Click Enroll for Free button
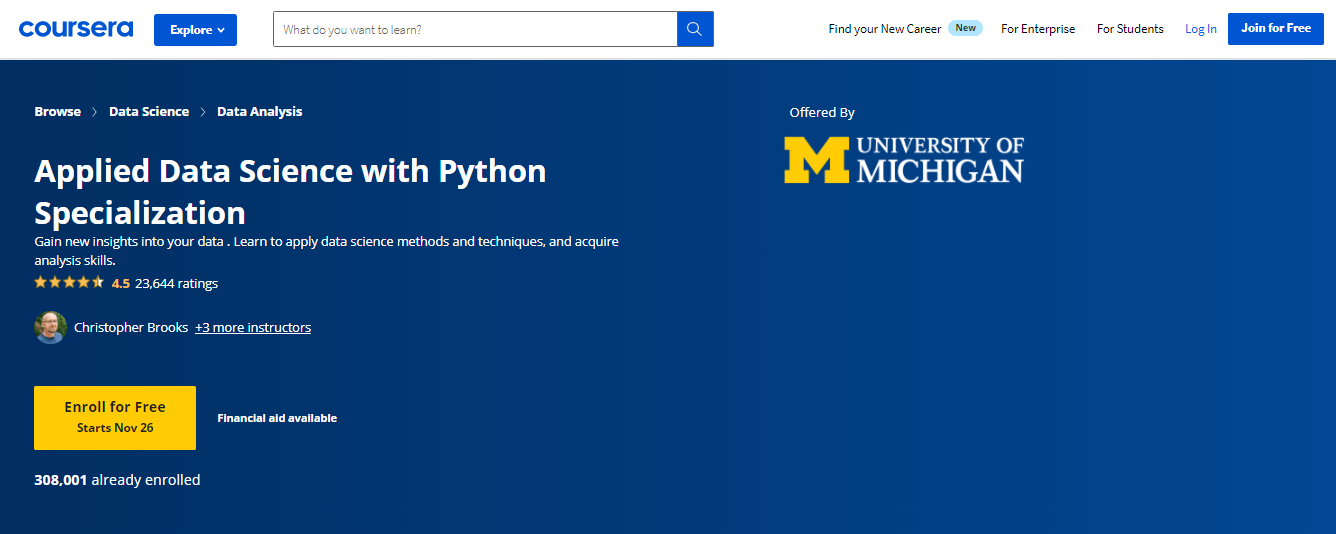Screen dimensions: 1336x534 (115, 417)
